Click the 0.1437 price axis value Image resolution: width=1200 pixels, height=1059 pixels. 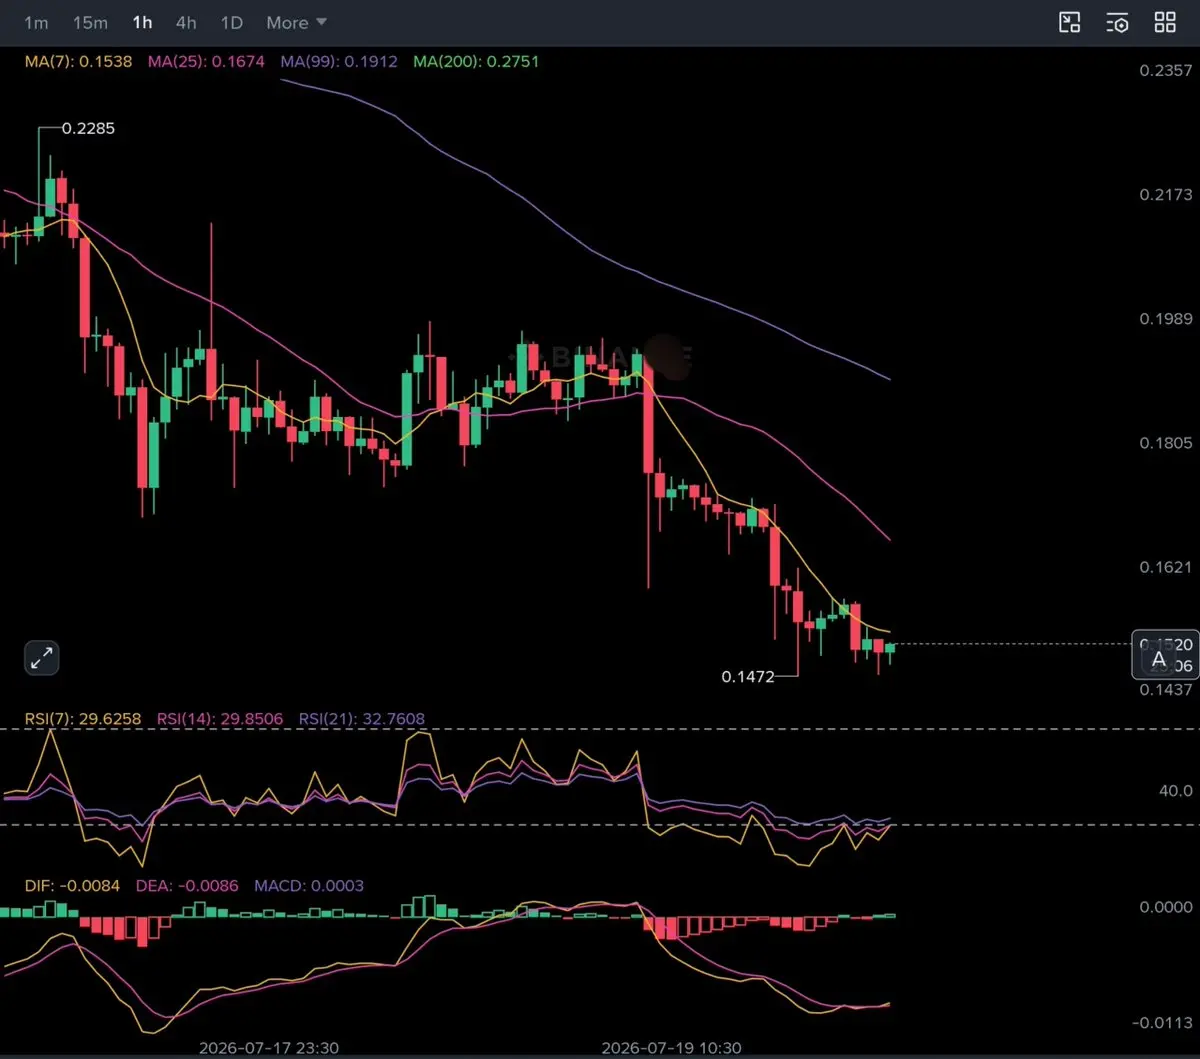click(1166, 690)
